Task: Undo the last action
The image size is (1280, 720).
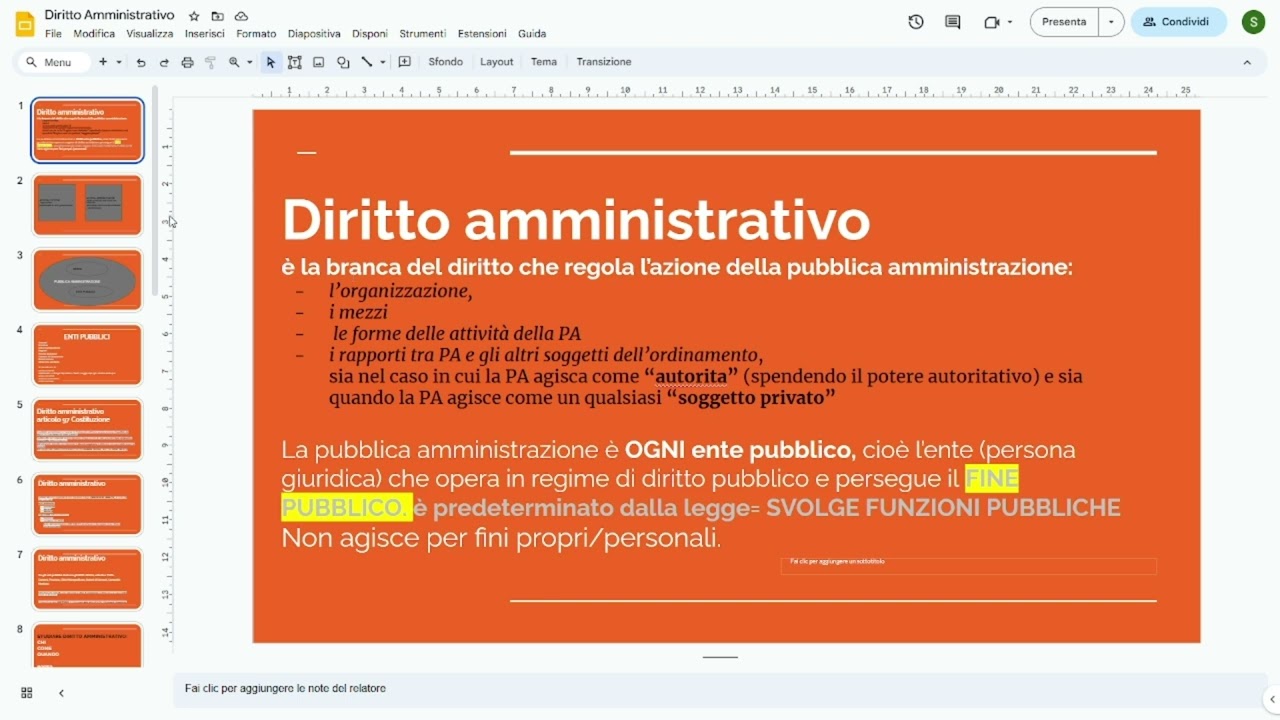Action: tap(141, 62)
